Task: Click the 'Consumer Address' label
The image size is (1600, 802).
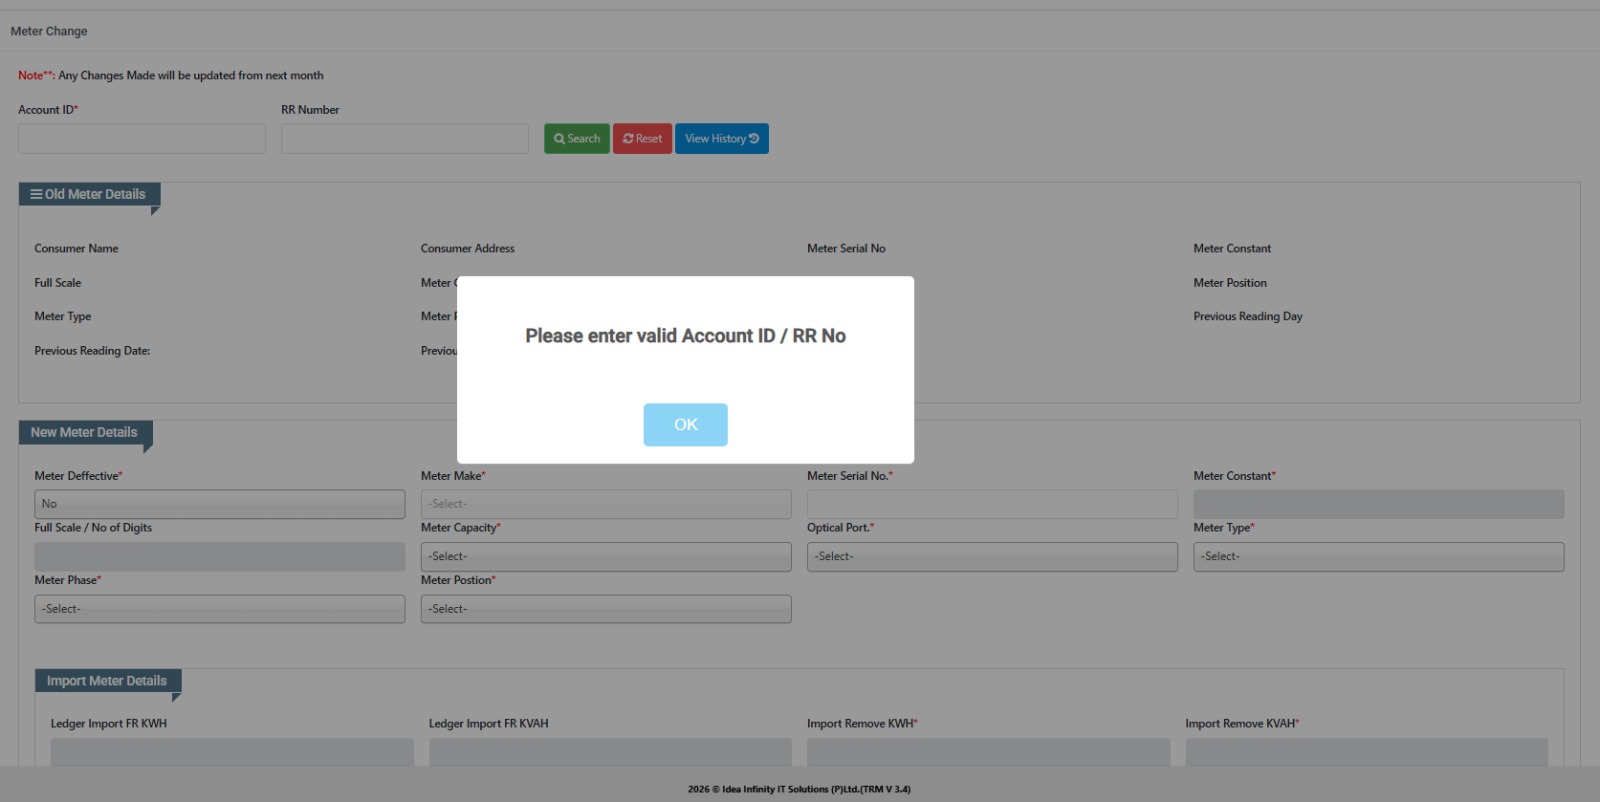Action: click(467, 248)
